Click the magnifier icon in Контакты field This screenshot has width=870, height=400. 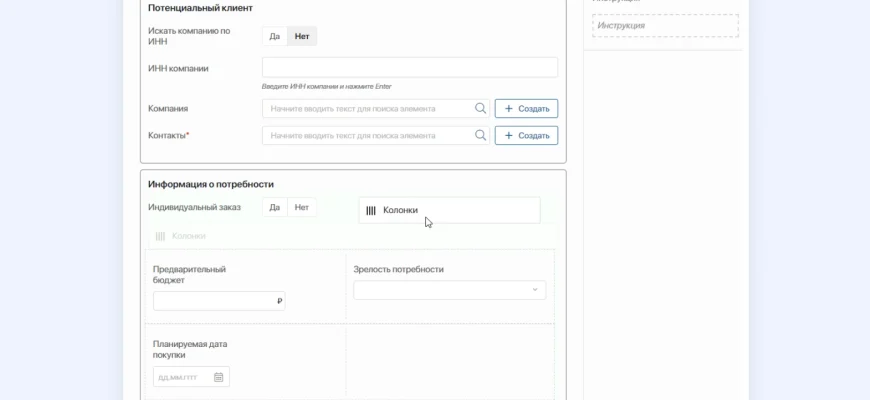point(480,135)
